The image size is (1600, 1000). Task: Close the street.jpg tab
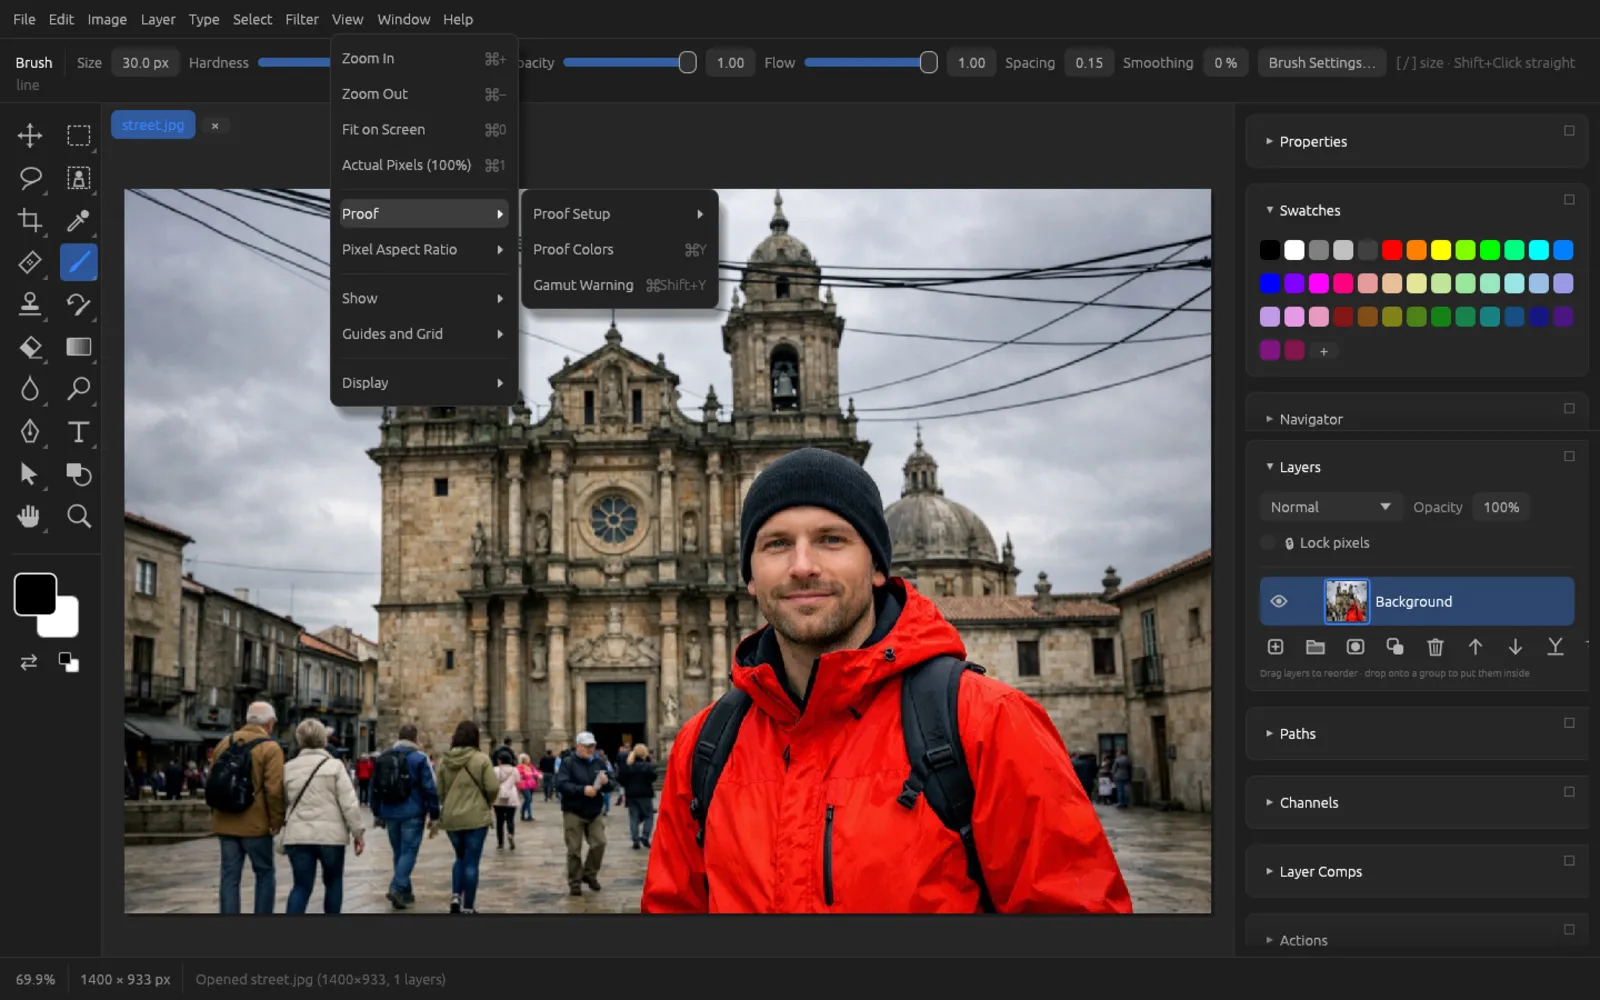pos(215,125)
